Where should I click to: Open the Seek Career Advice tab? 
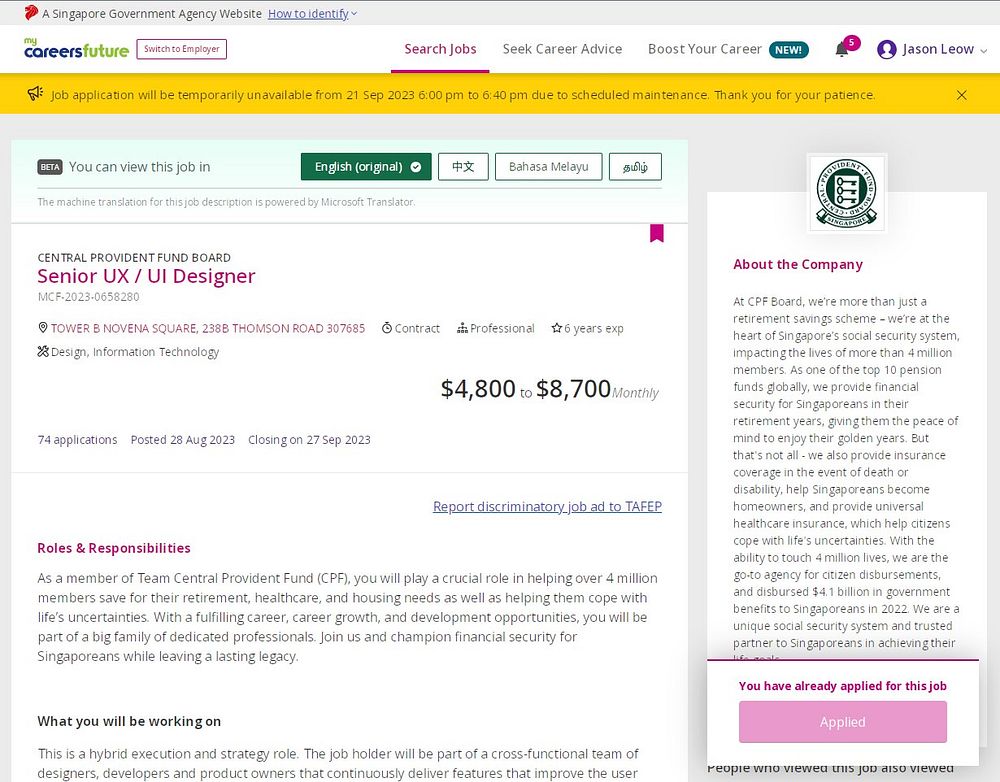coord(562,49)
